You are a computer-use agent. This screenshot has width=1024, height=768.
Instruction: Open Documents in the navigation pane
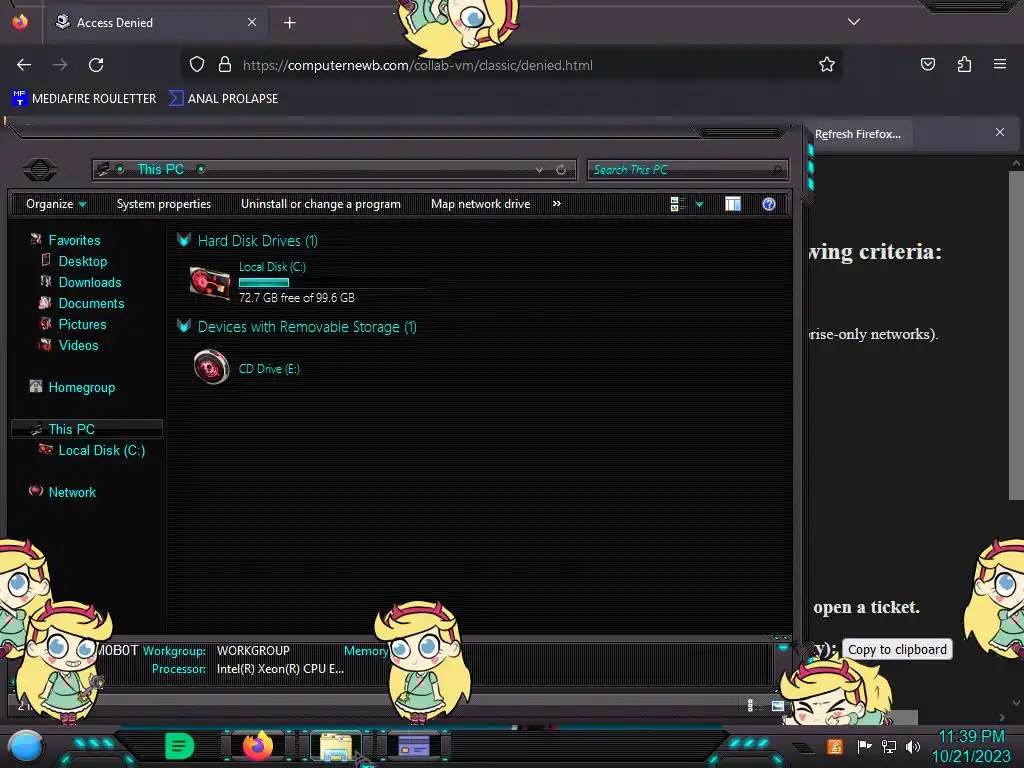pyautogui.click(x=91, y=303)
